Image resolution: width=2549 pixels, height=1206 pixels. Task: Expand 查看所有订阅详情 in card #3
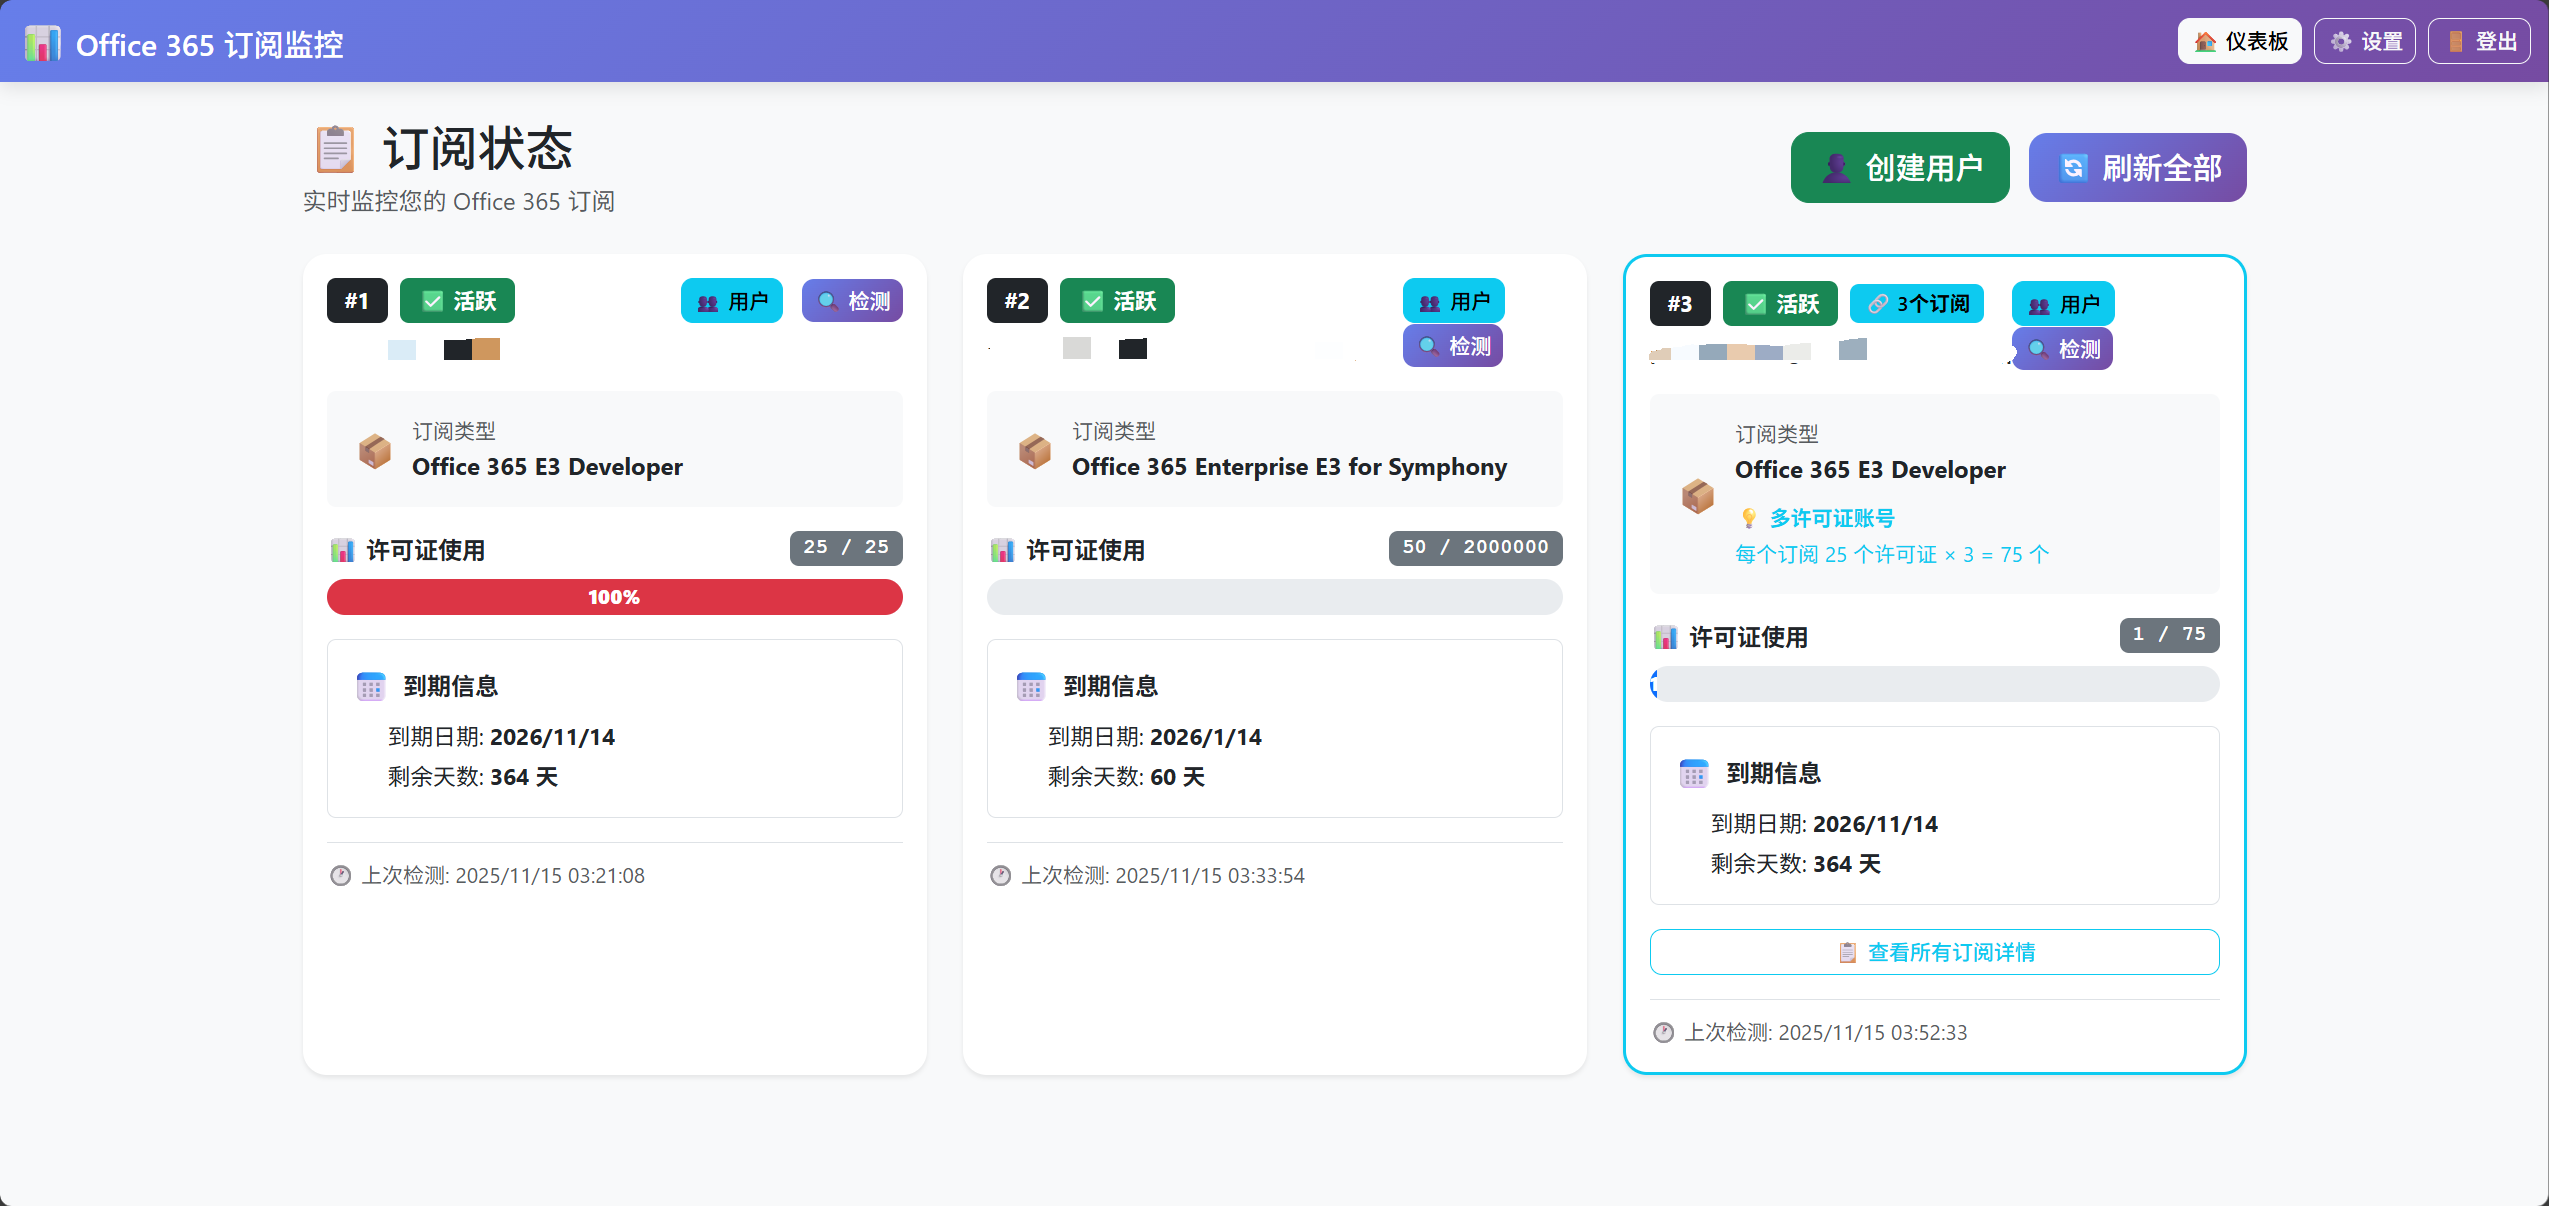point(1934,952)
